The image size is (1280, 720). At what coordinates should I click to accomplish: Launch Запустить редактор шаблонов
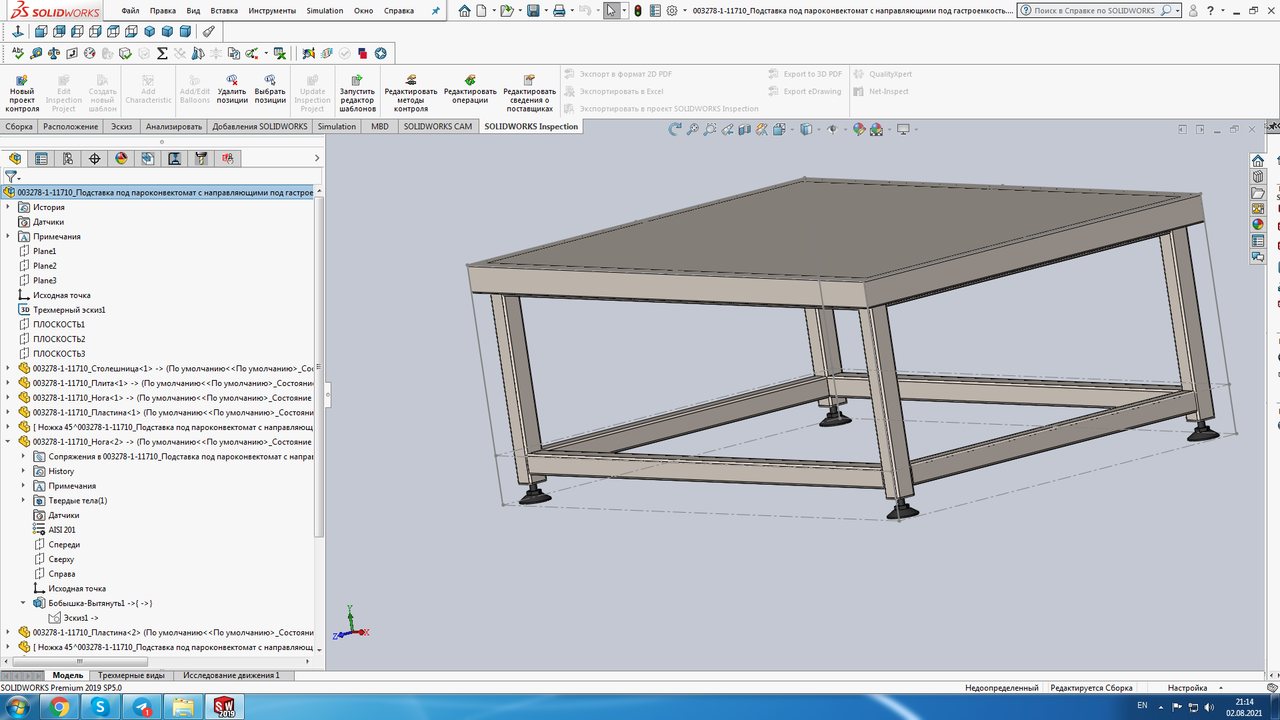coord(357,92)
